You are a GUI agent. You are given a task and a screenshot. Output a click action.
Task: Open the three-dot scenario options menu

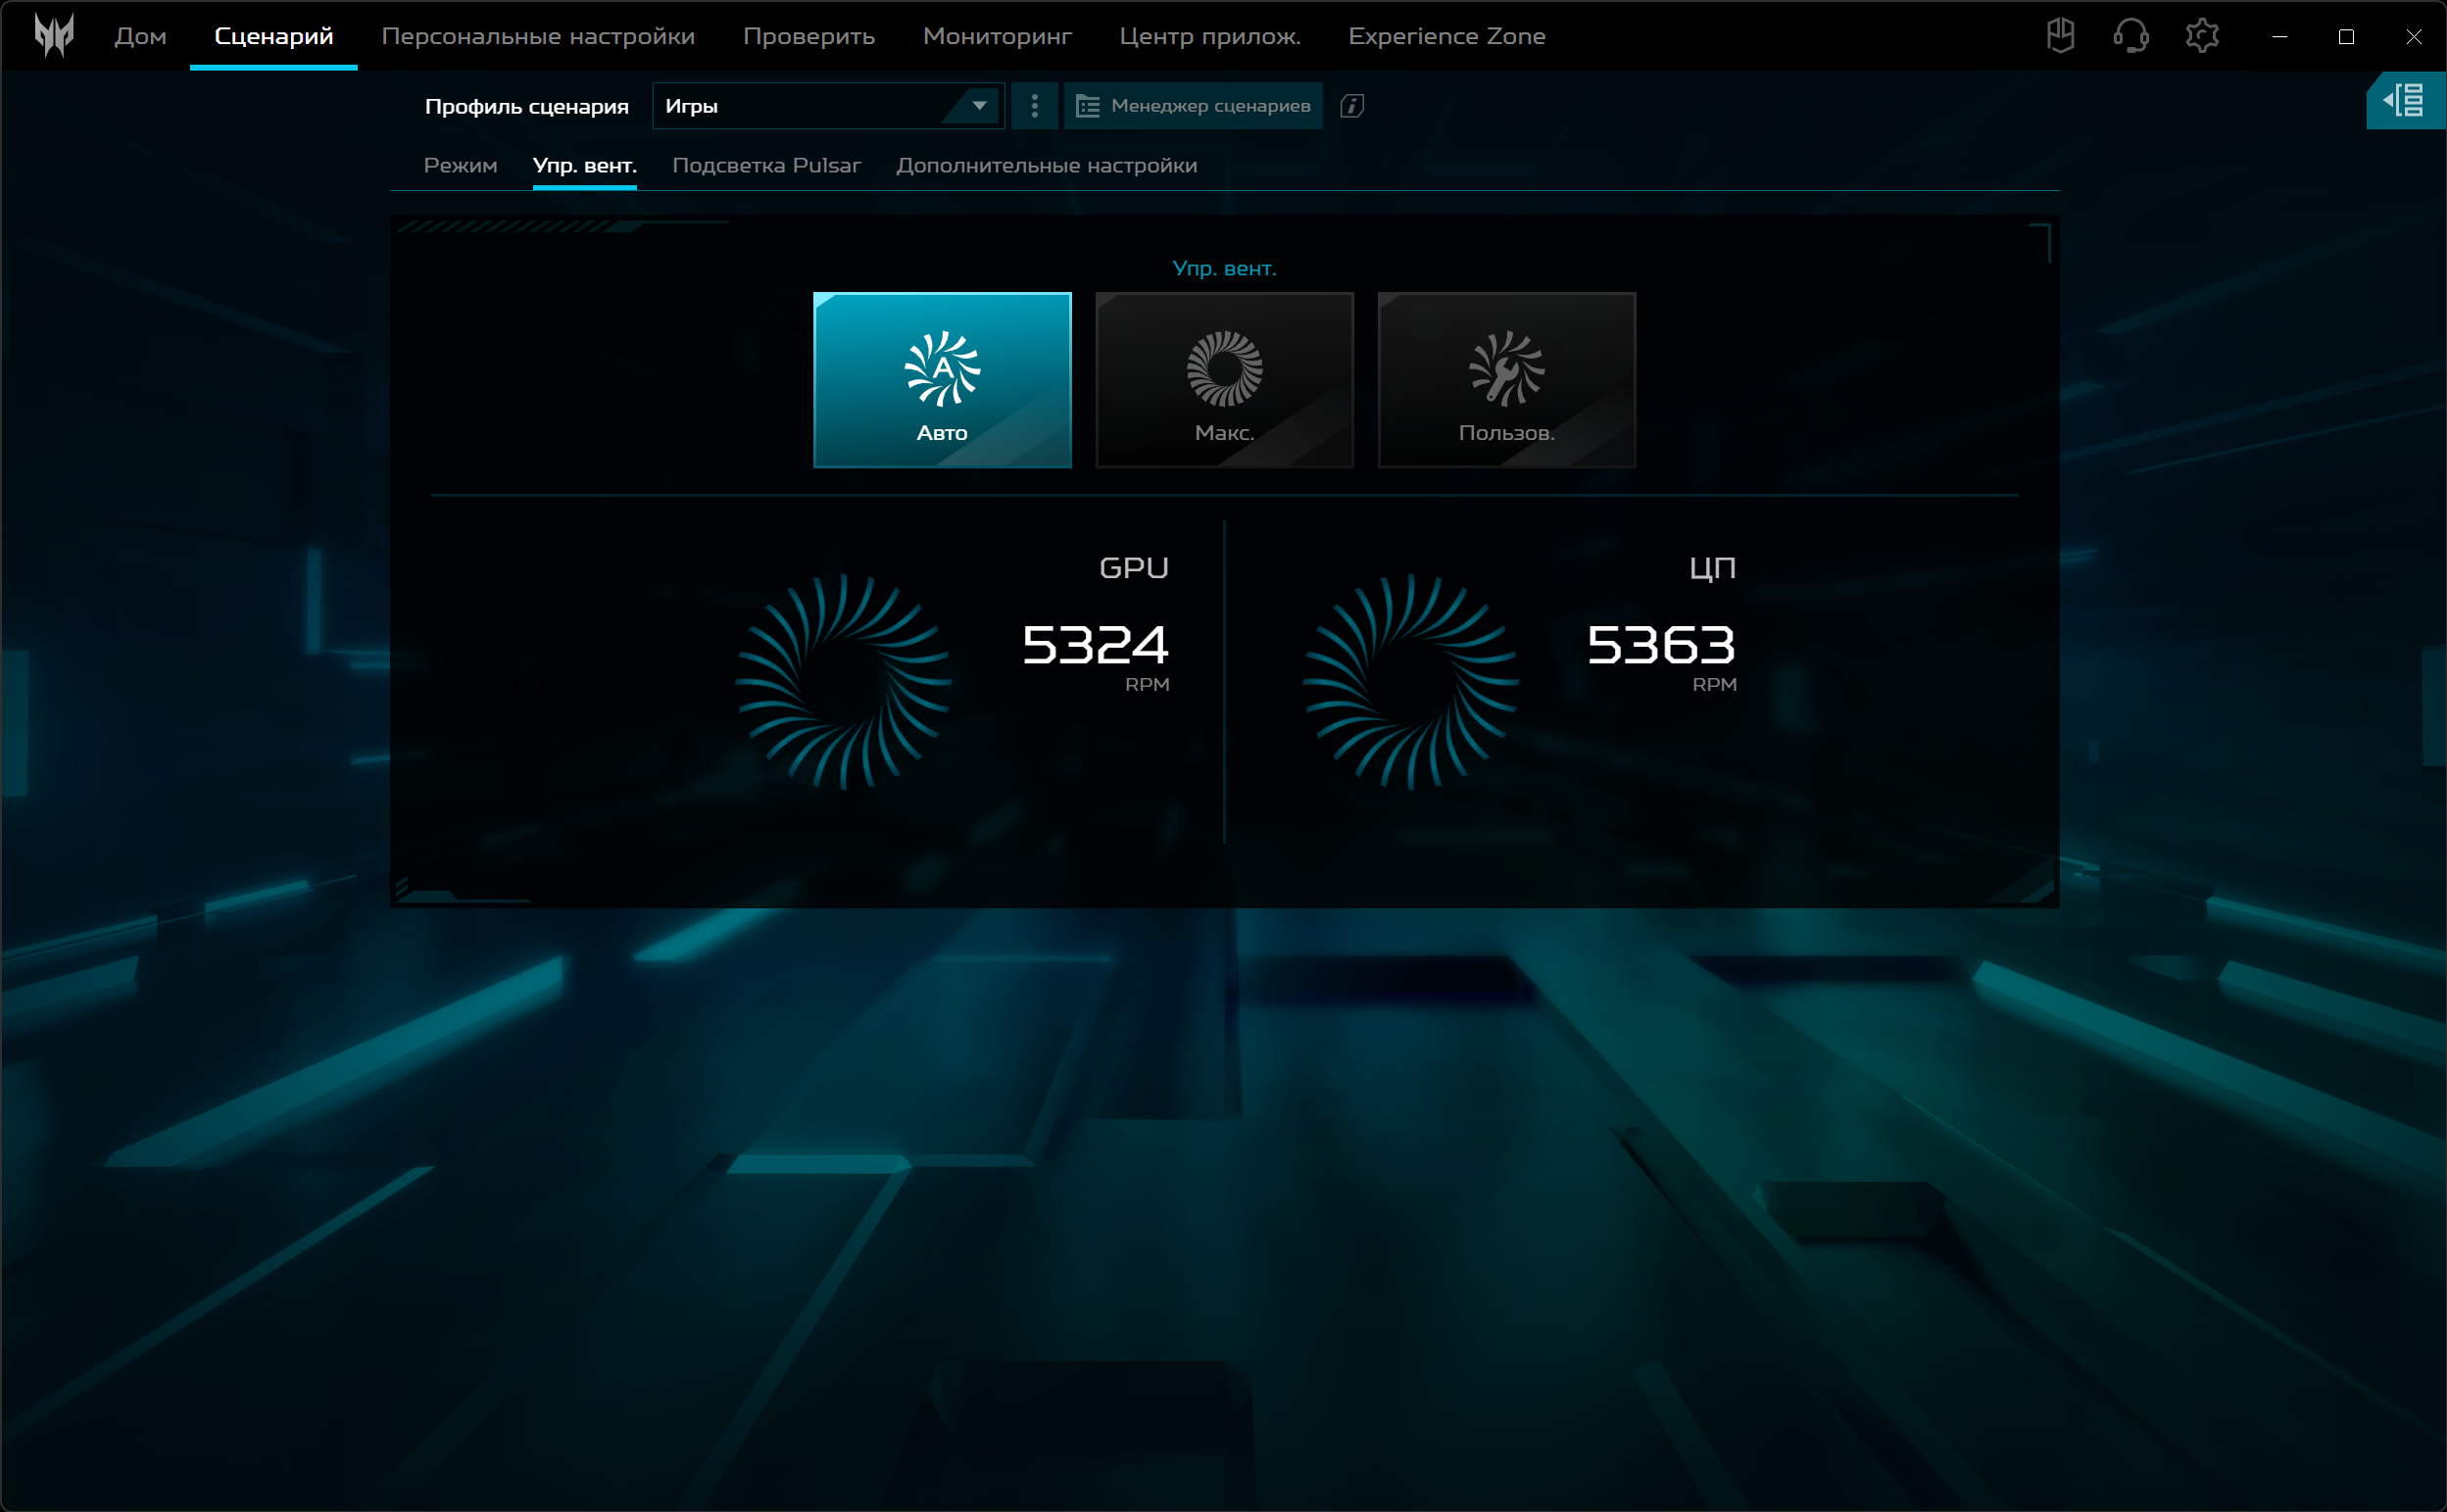(x=1034, y=106)
